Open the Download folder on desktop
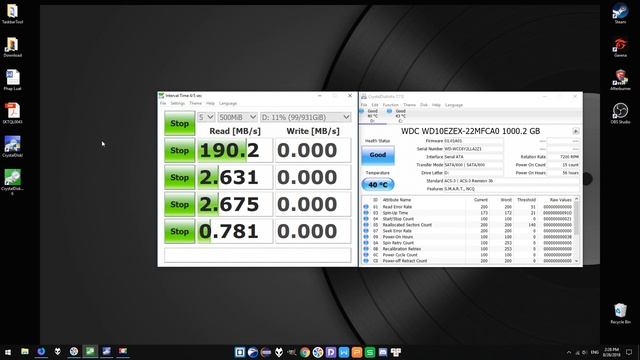 12,47
